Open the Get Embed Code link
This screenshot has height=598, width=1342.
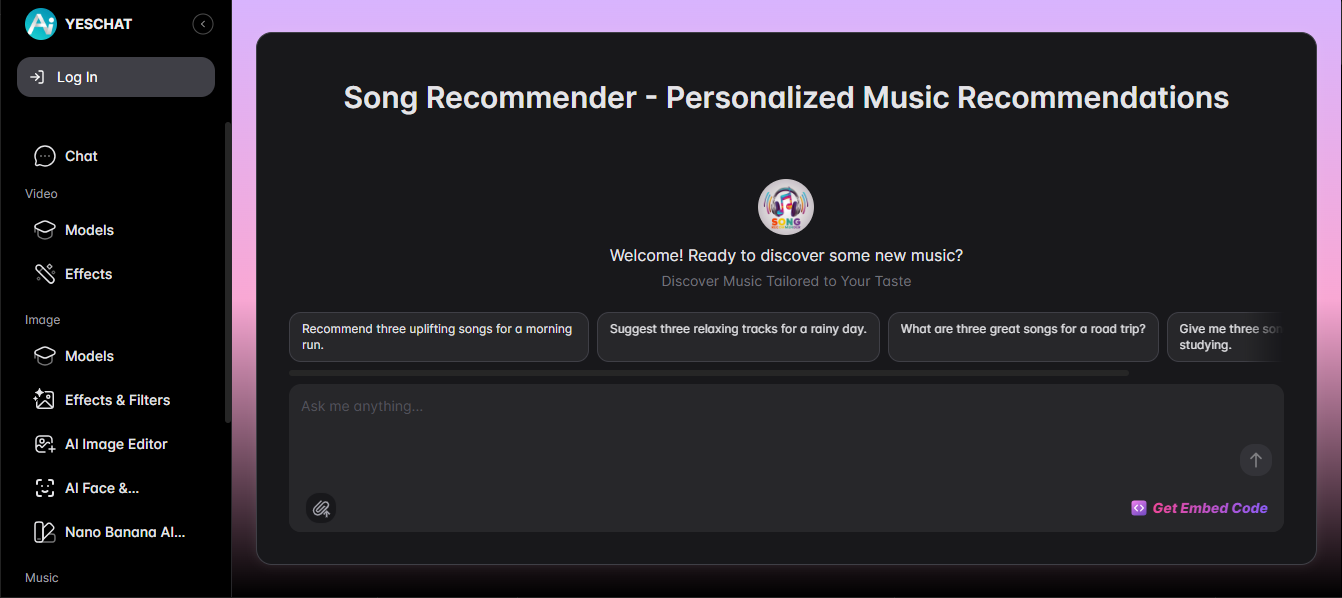point(1199,508)
